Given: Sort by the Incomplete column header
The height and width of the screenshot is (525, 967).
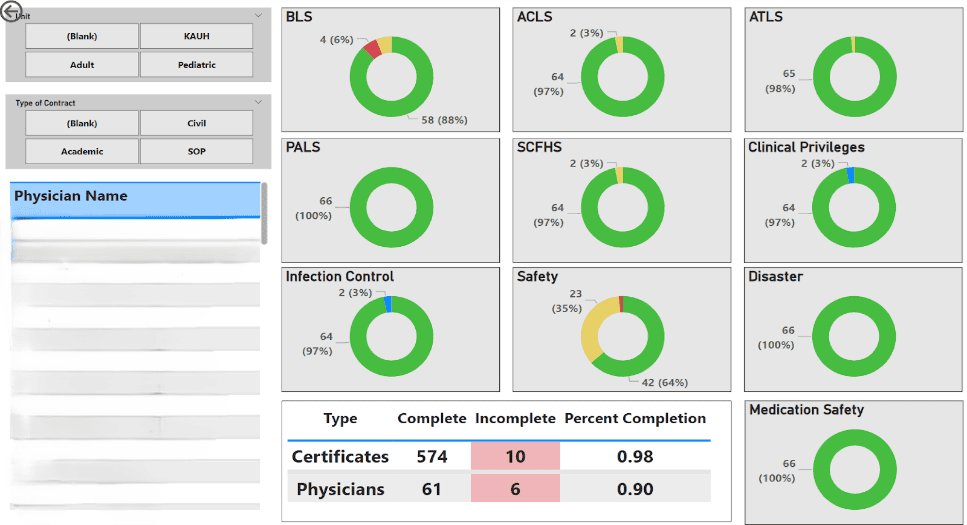Looking at the screenshot, I should click(x=516, y=418).
